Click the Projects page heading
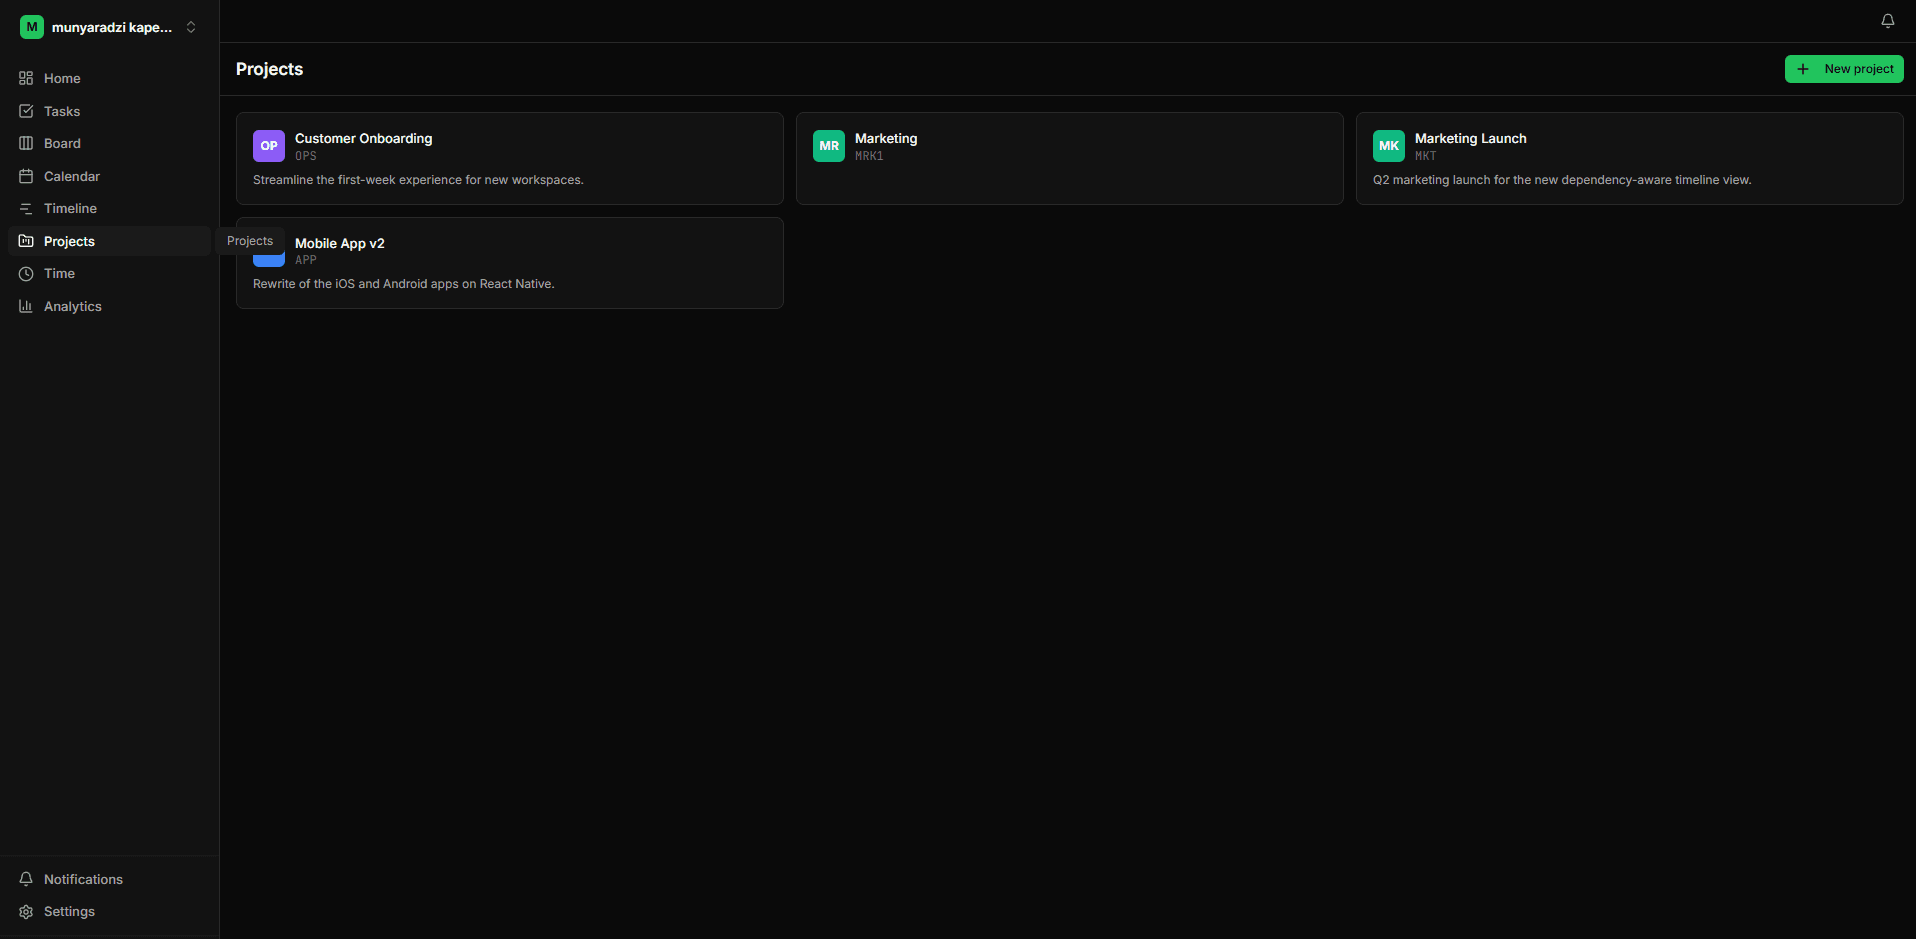This screenshot has height=939, width=1916. [270, 69]
